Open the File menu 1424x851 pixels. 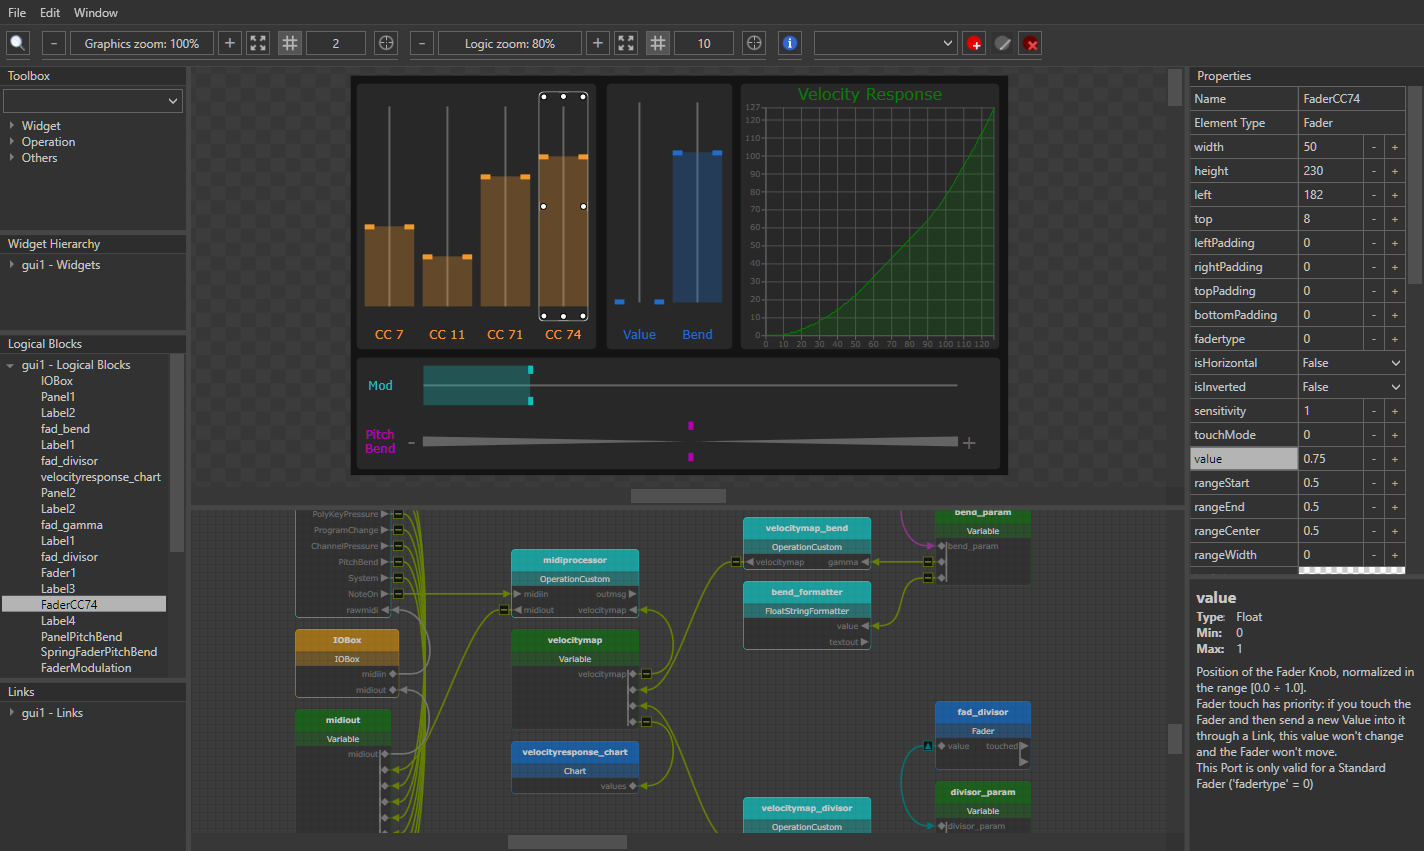16,12
